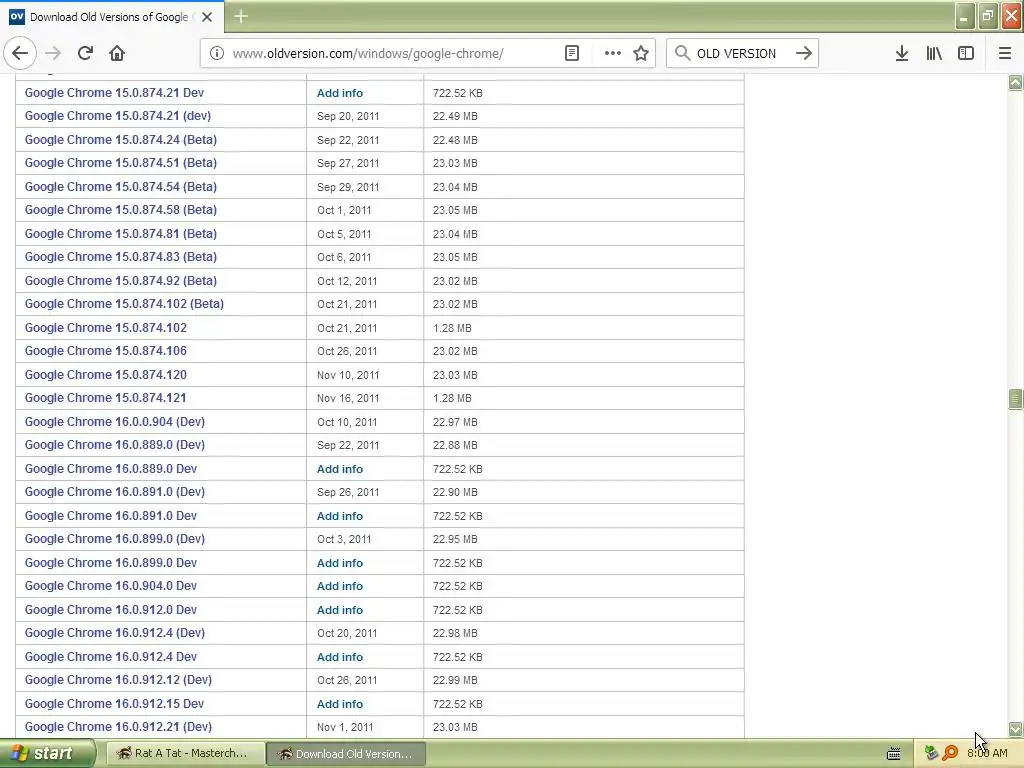
Task: Show site information for oldversion.com
Action: 217,53
